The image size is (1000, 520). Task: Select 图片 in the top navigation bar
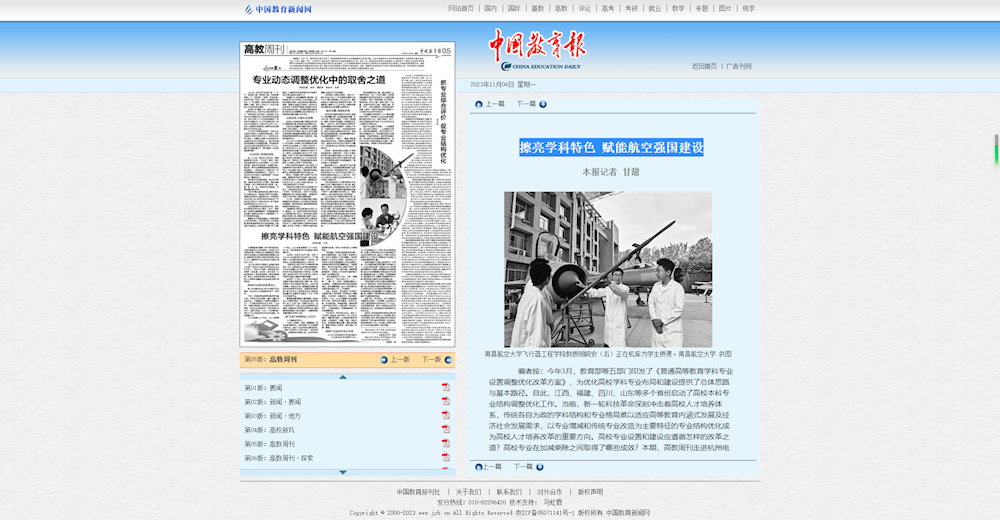point(725,9)
